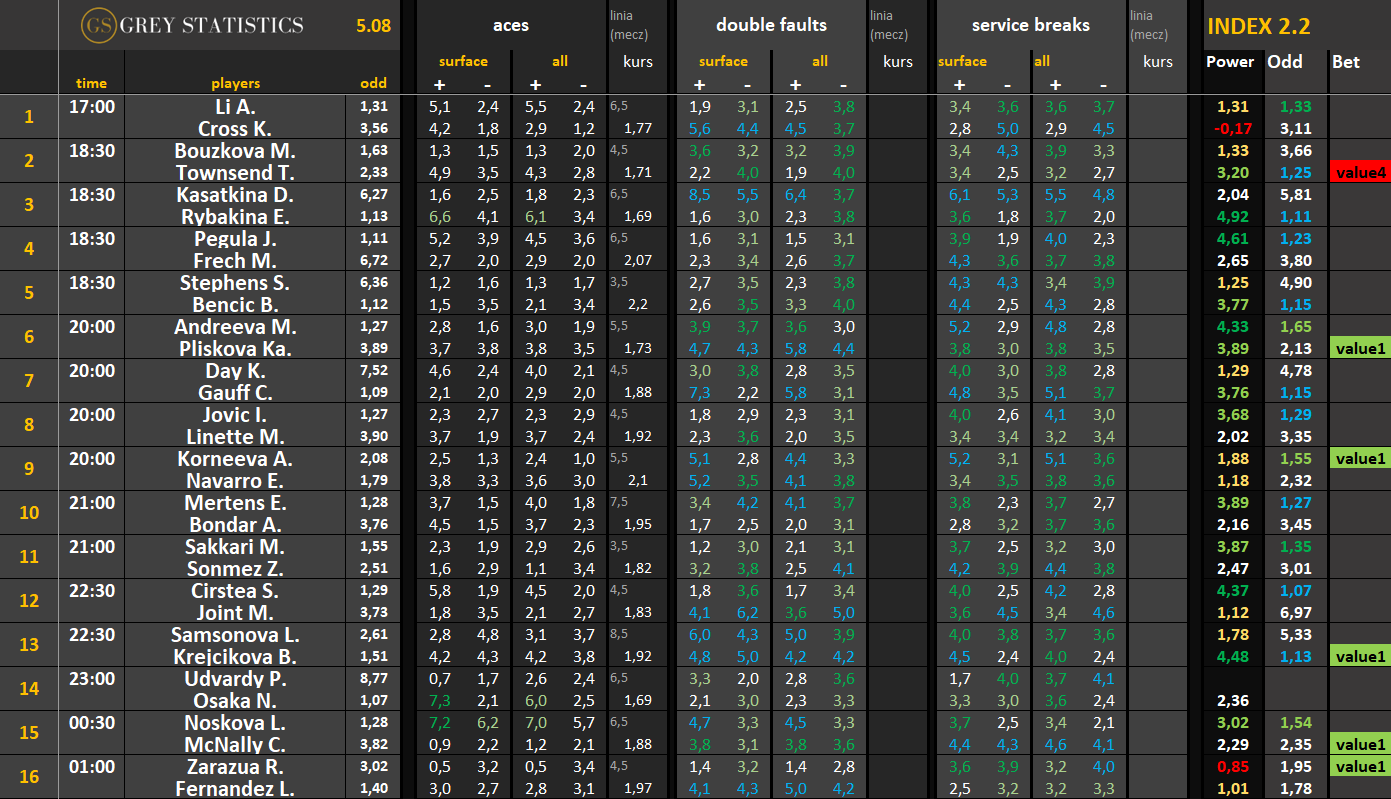Viewport: 1391px width, 799px height.
Task: Select player Mertens E.
Action: point(235,502)
